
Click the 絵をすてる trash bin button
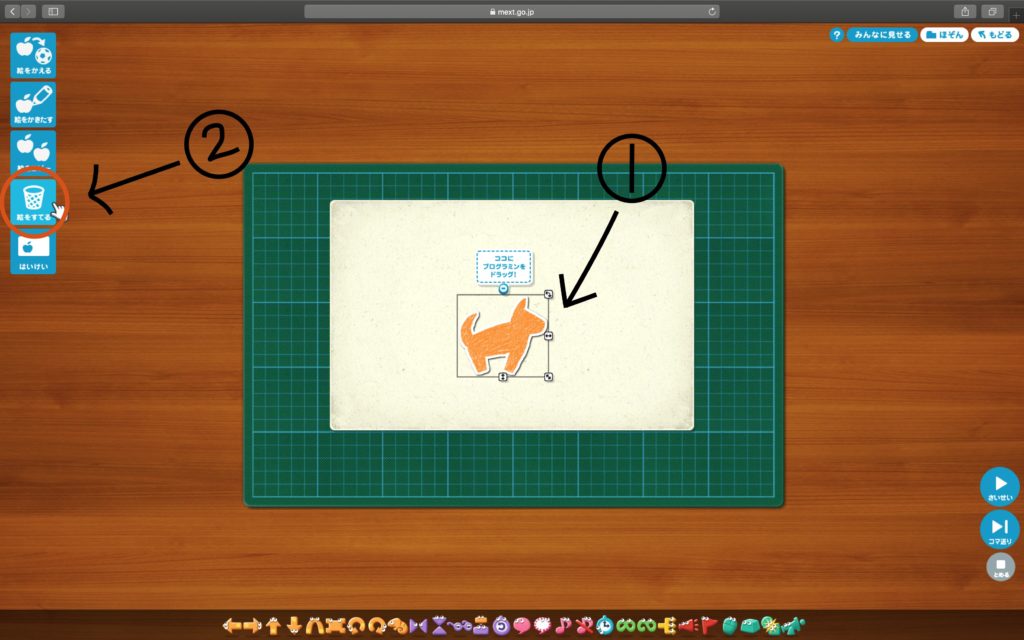pyautogui.click(x=33, y=201)
